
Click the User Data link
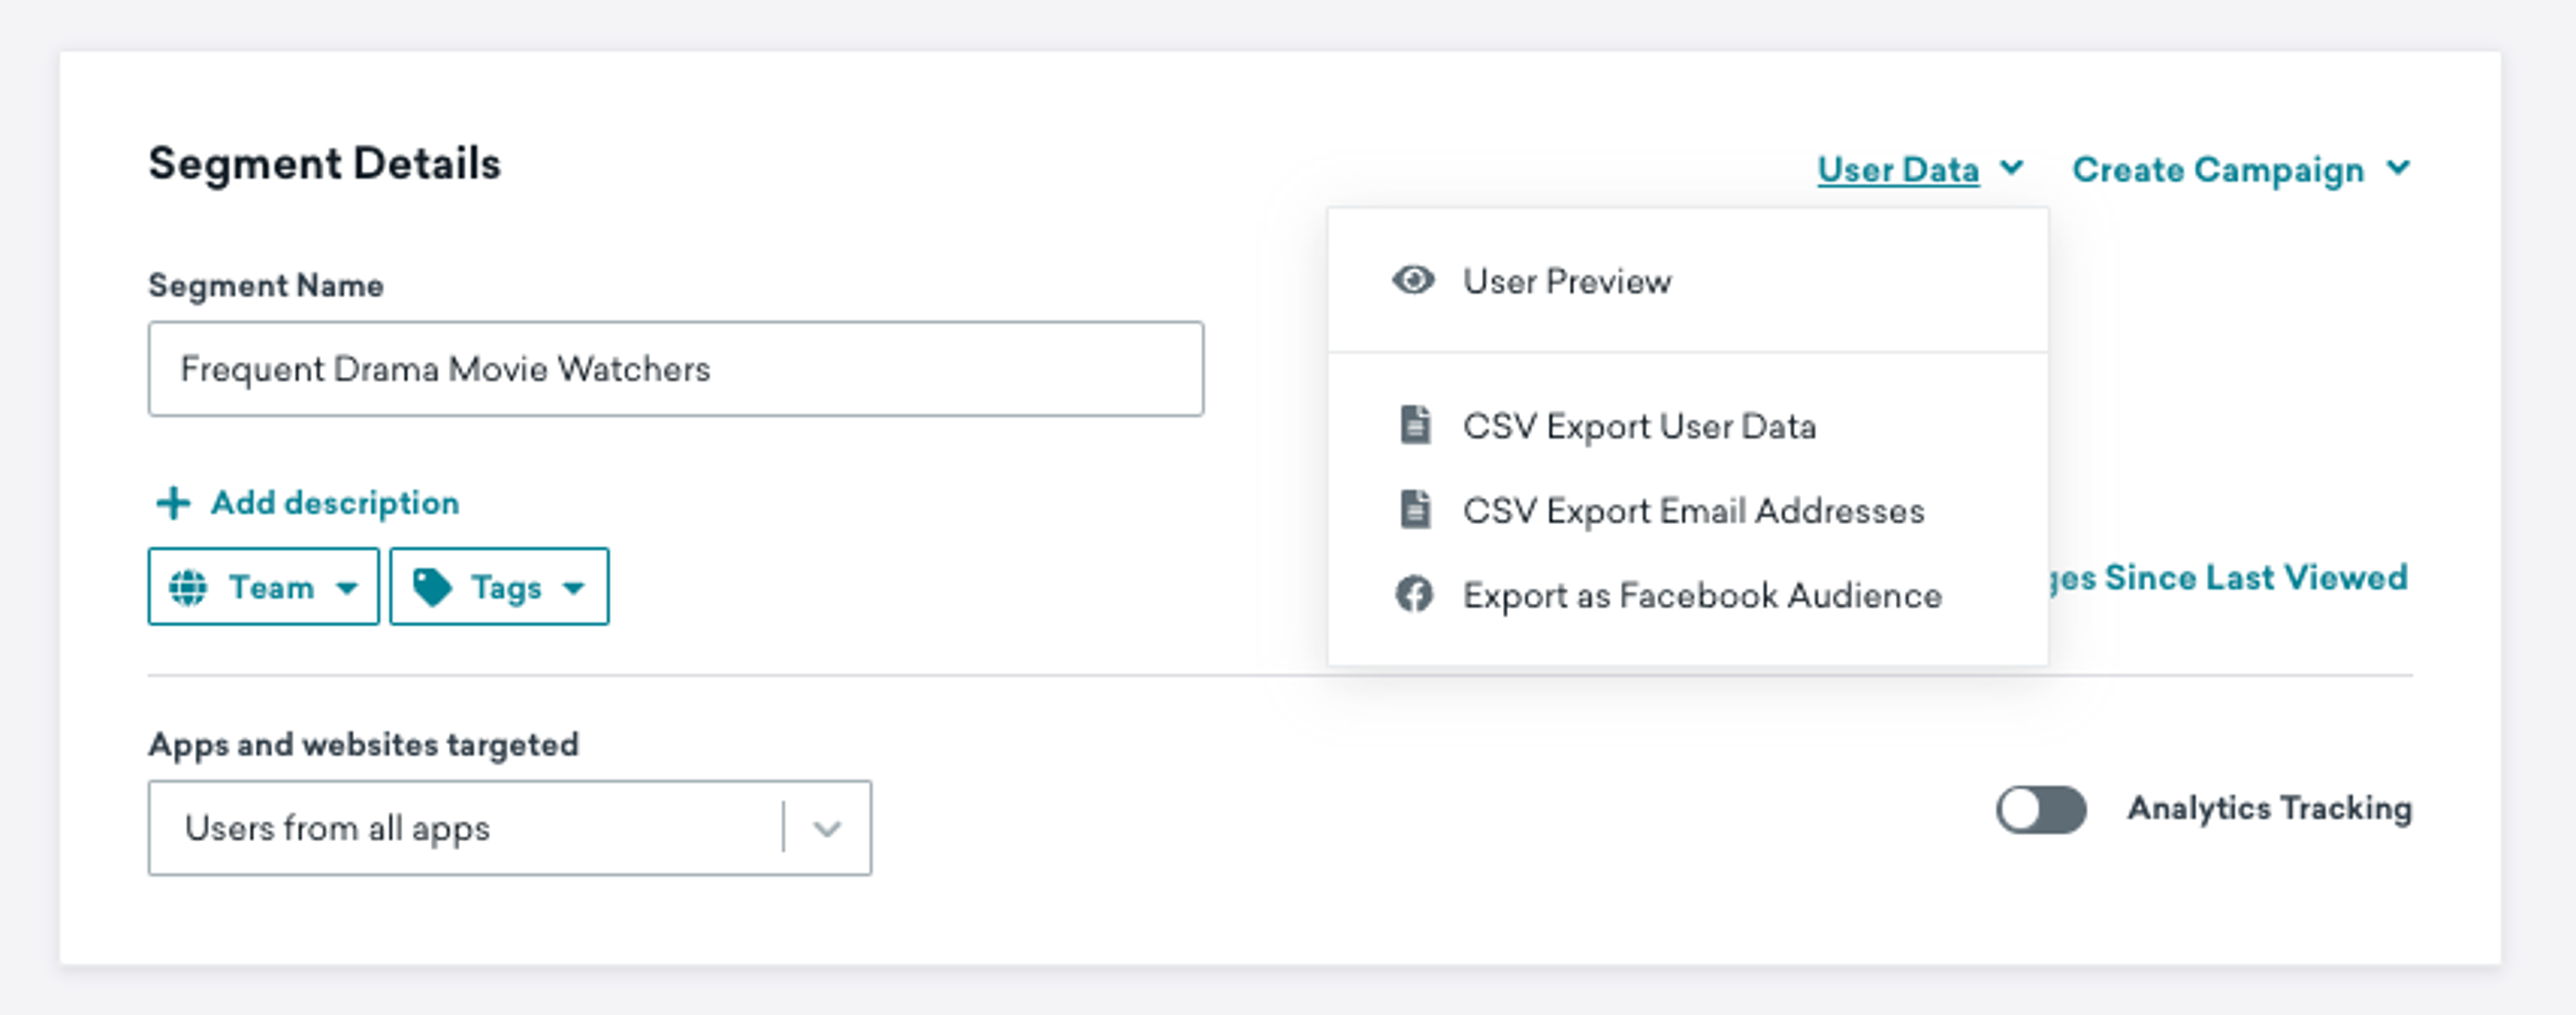[1898, 170]
